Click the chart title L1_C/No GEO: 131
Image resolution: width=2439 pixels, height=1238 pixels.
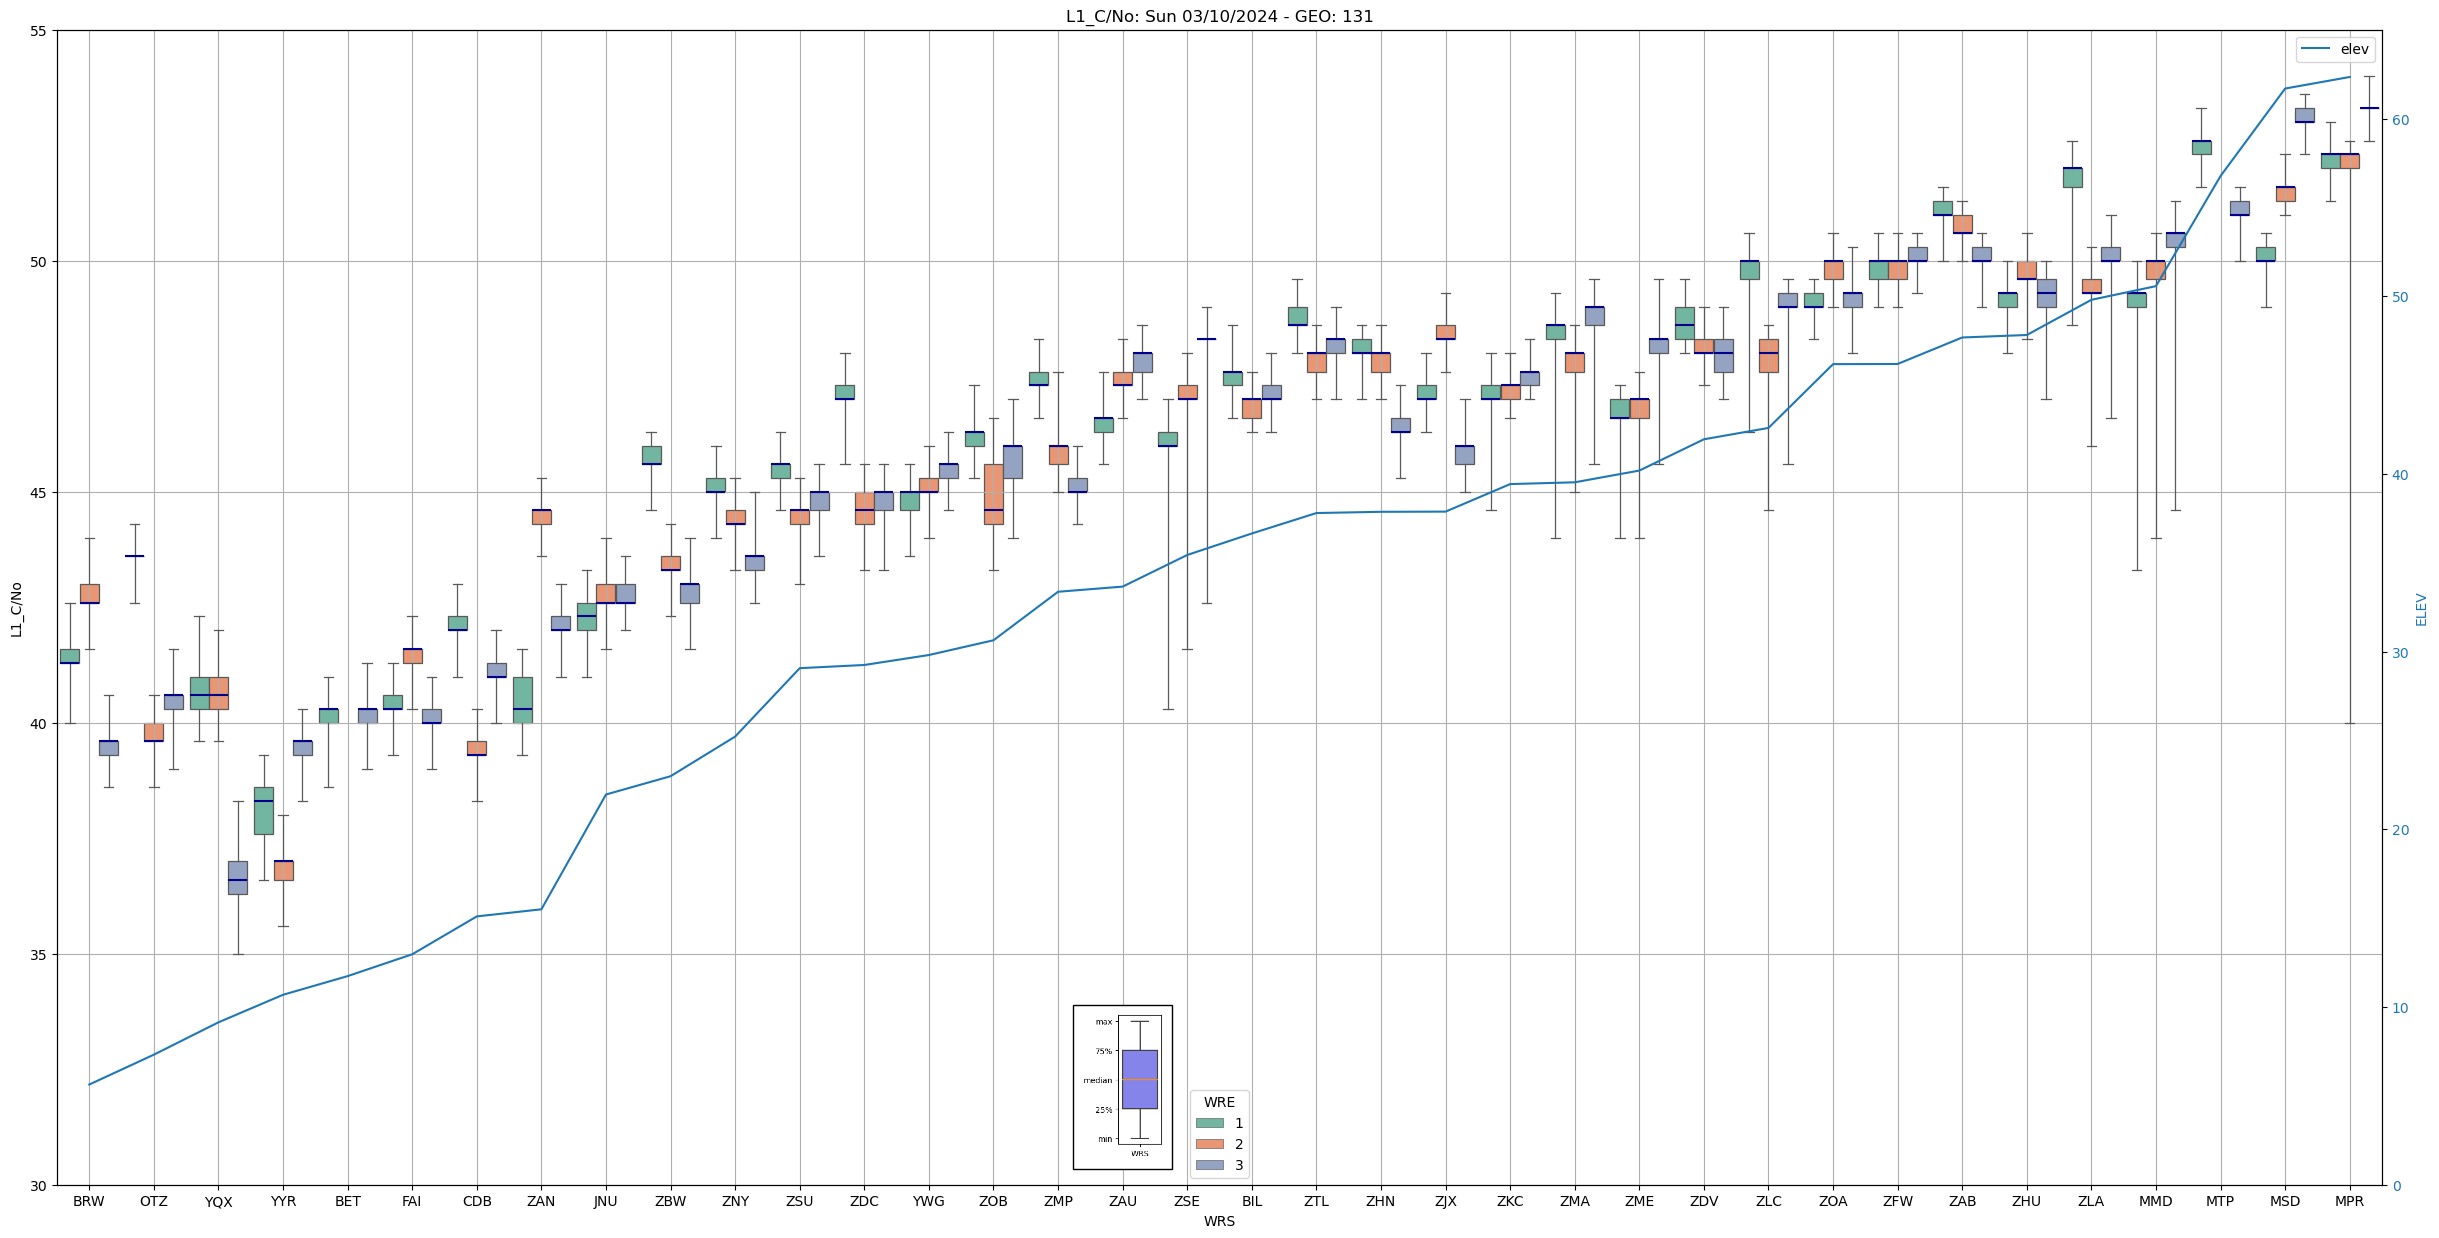tap(1219, 16)
